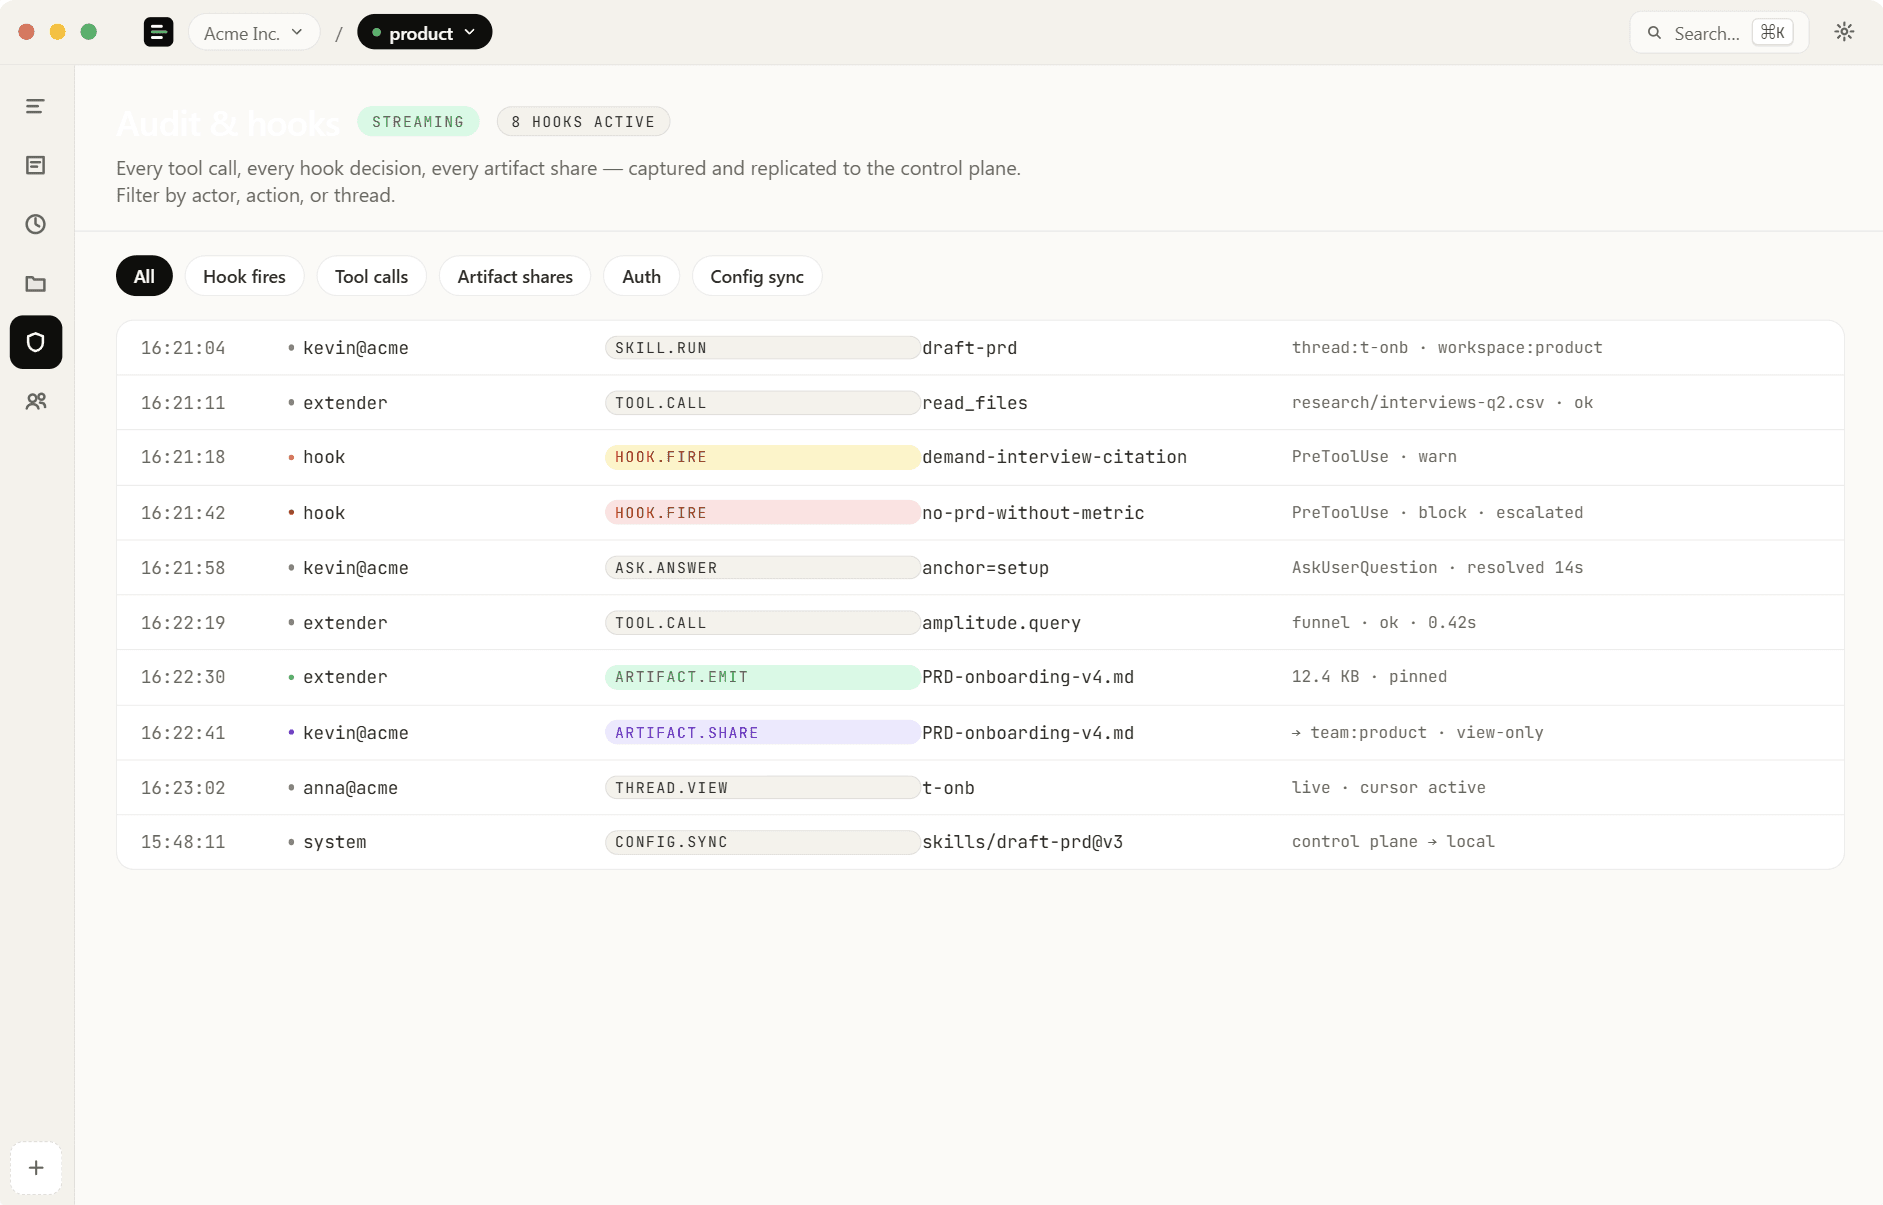The width and height of the screenshot is (1883, 1205).
Task: Click detail AskUserQuestion · resolved 14s
Action: click(1437, 568)
